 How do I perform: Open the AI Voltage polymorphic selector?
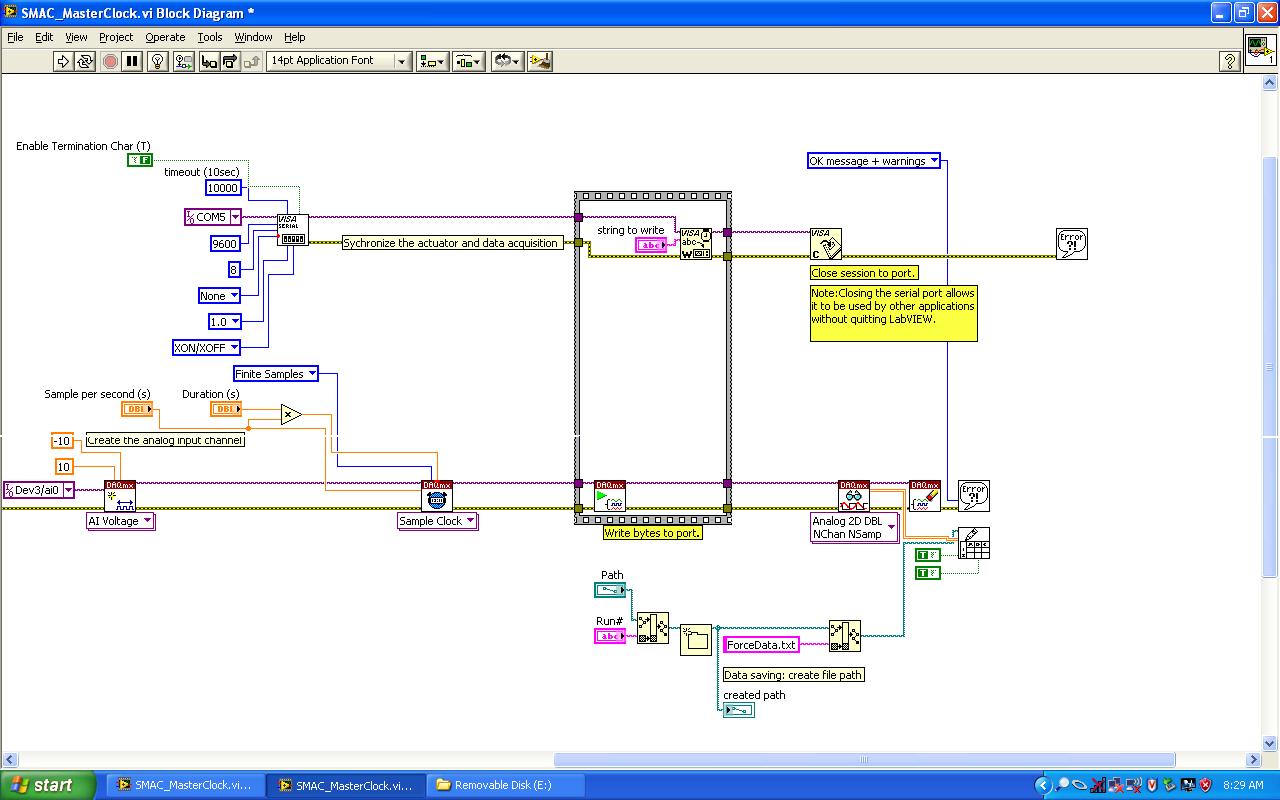[x=121, y=521]
